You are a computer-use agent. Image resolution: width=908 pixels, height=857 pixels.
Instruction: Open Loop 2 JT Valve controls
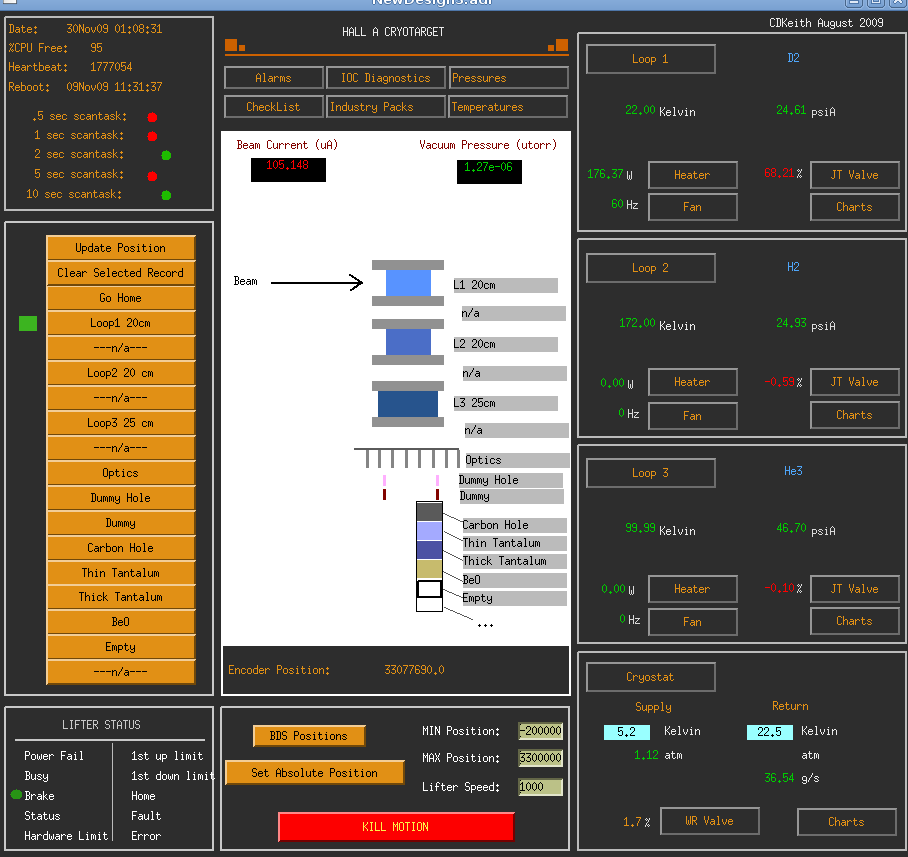(x=855, y=382)
